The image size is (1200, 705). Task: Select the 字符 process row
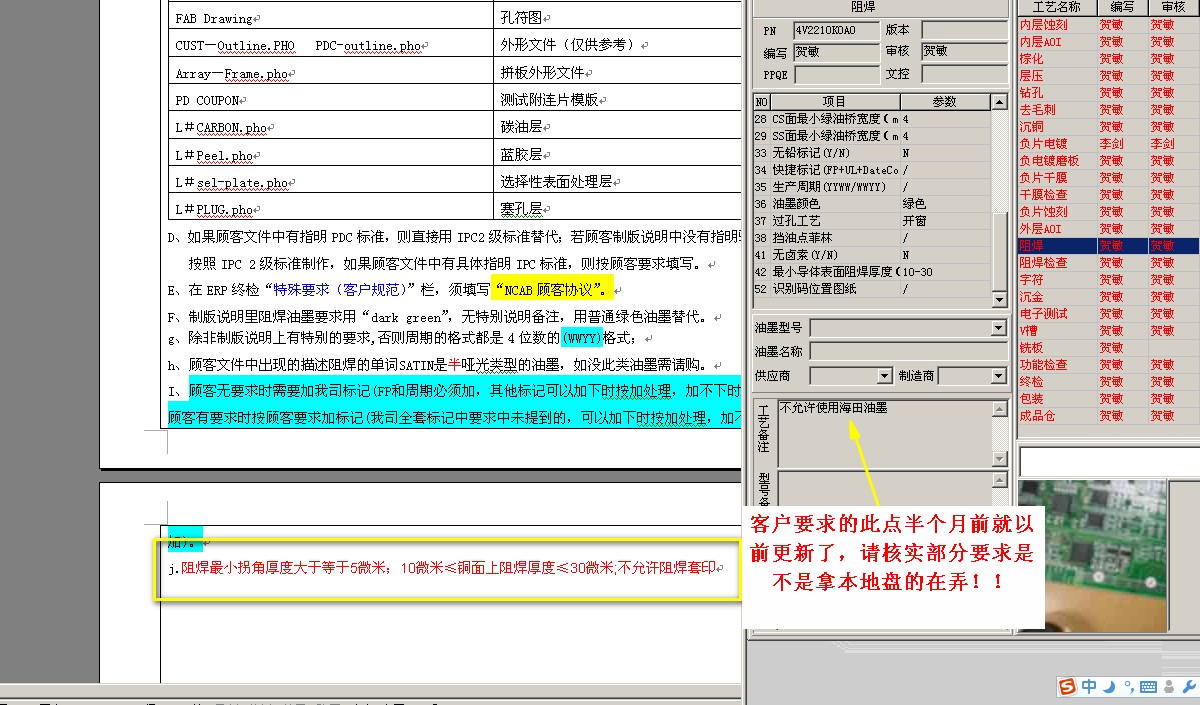[x=1107, y=279]
